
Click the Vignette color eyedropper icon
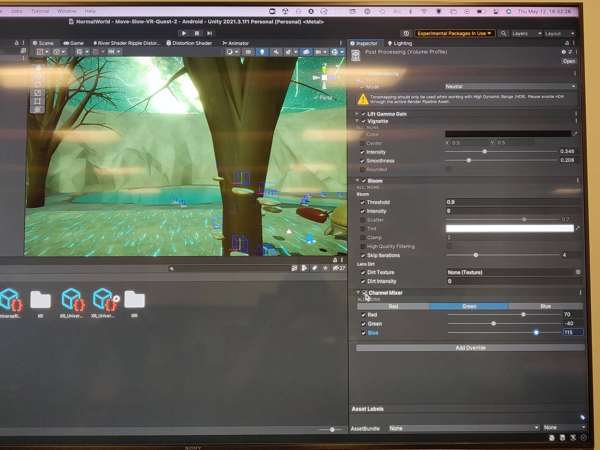tap(575, 133)
